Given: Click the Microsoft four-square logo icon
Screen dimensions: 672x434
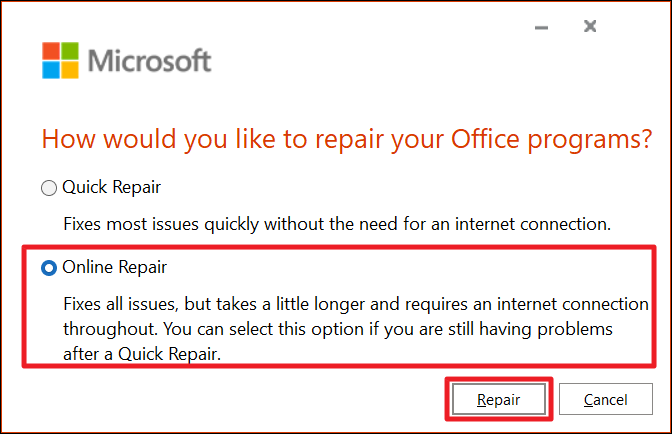Looking at the screenshot, I should pos(60,60).
